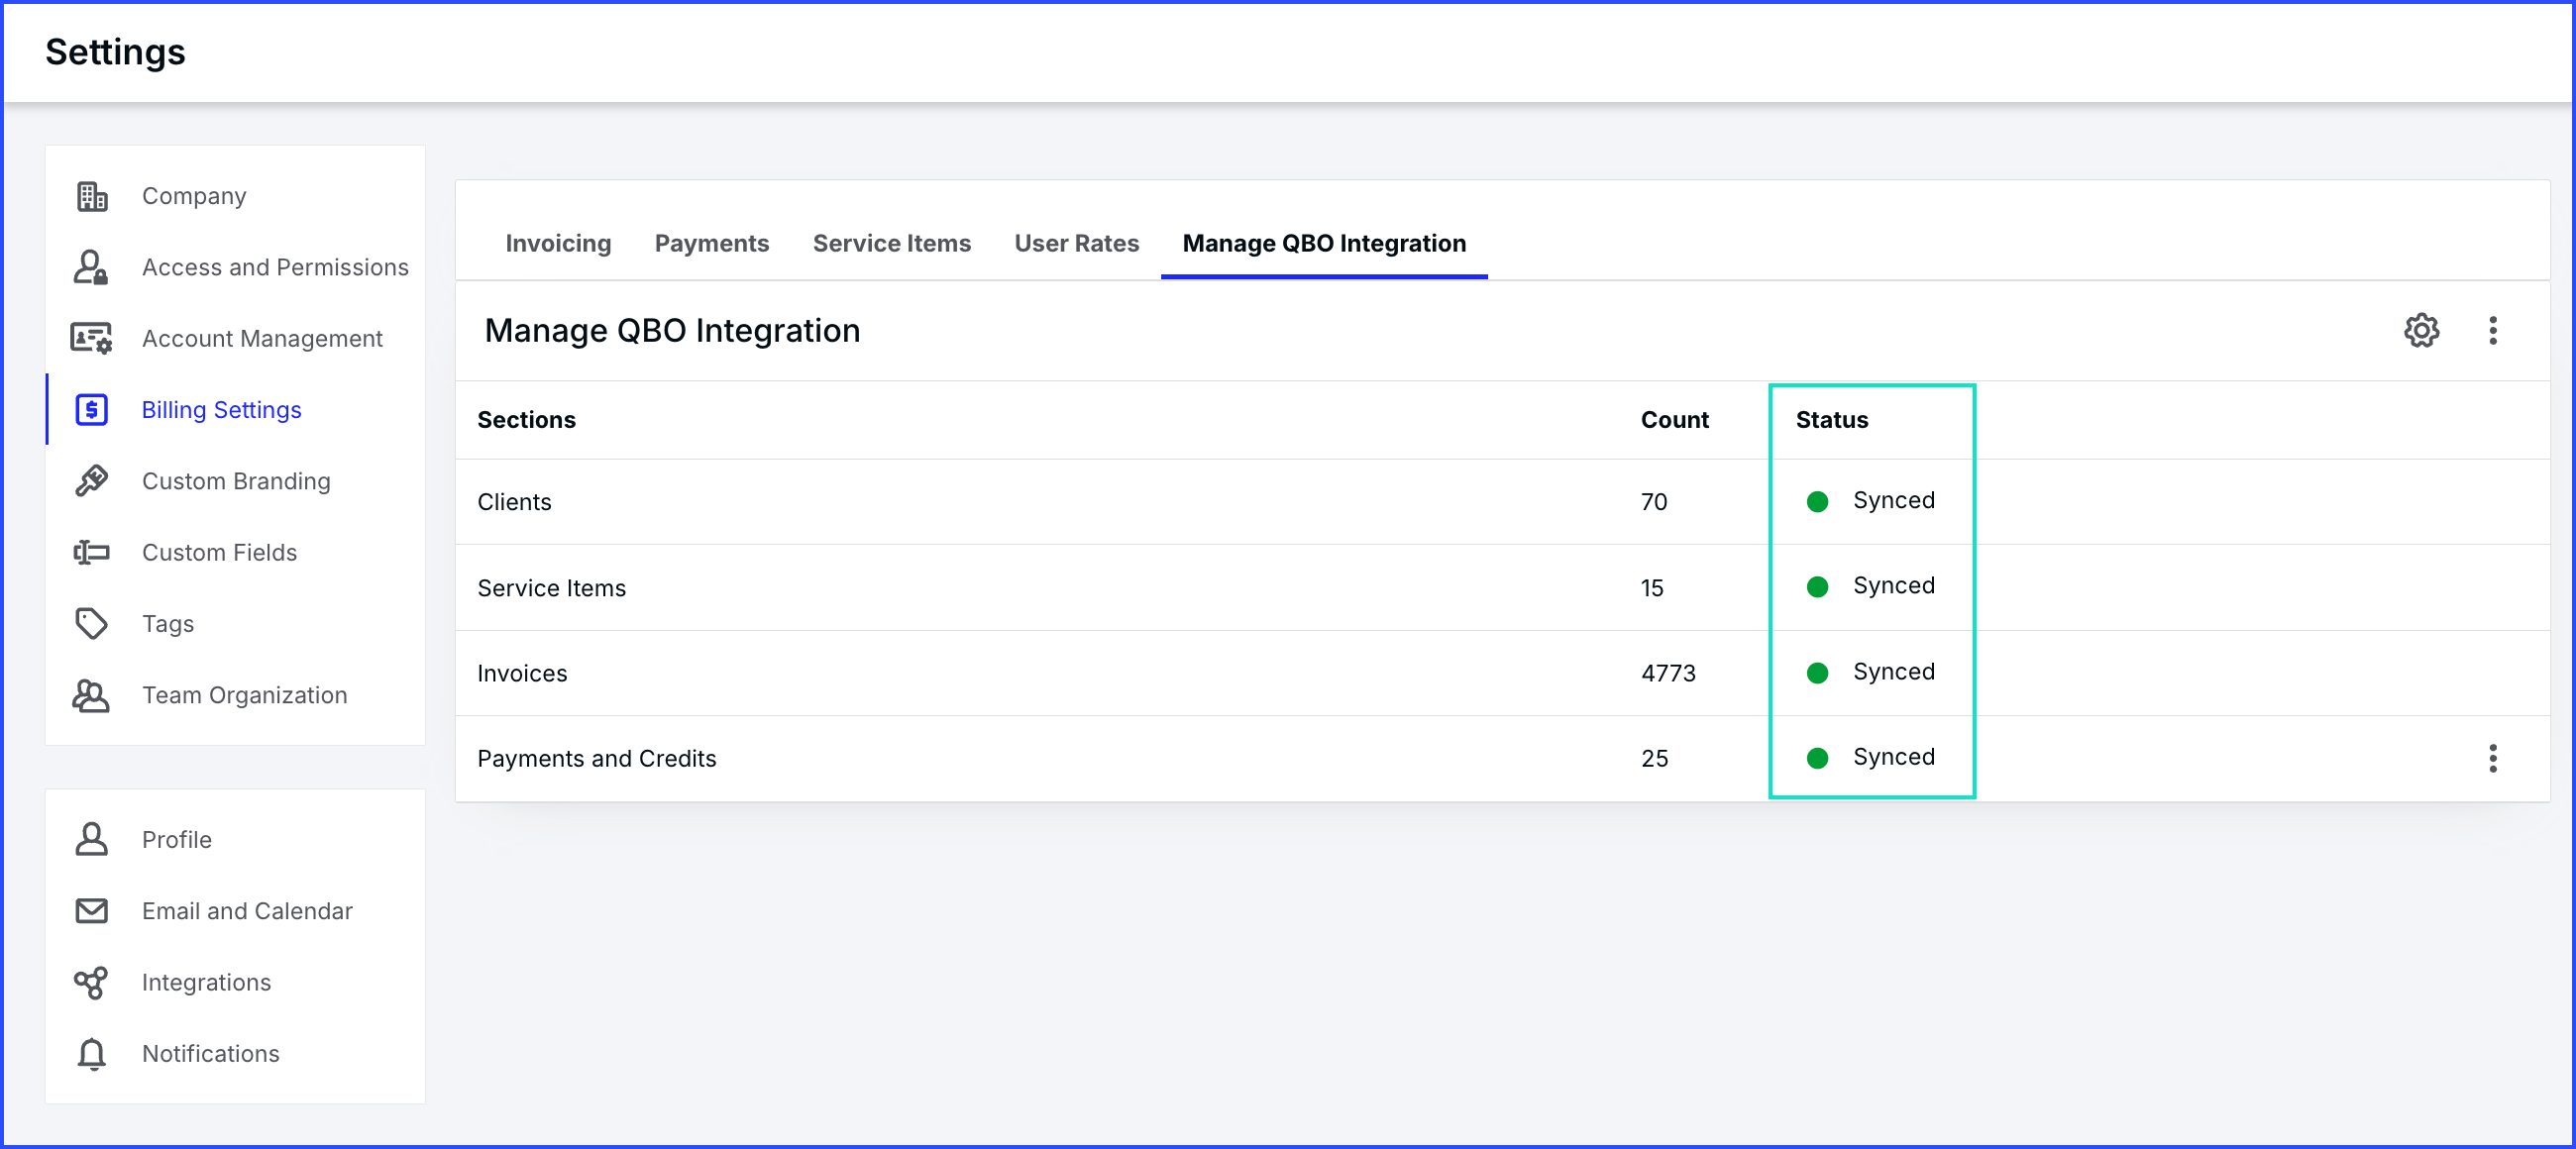Open Email and Calendar settings
2576x1149 pixels.
click(x=247, y=911)
